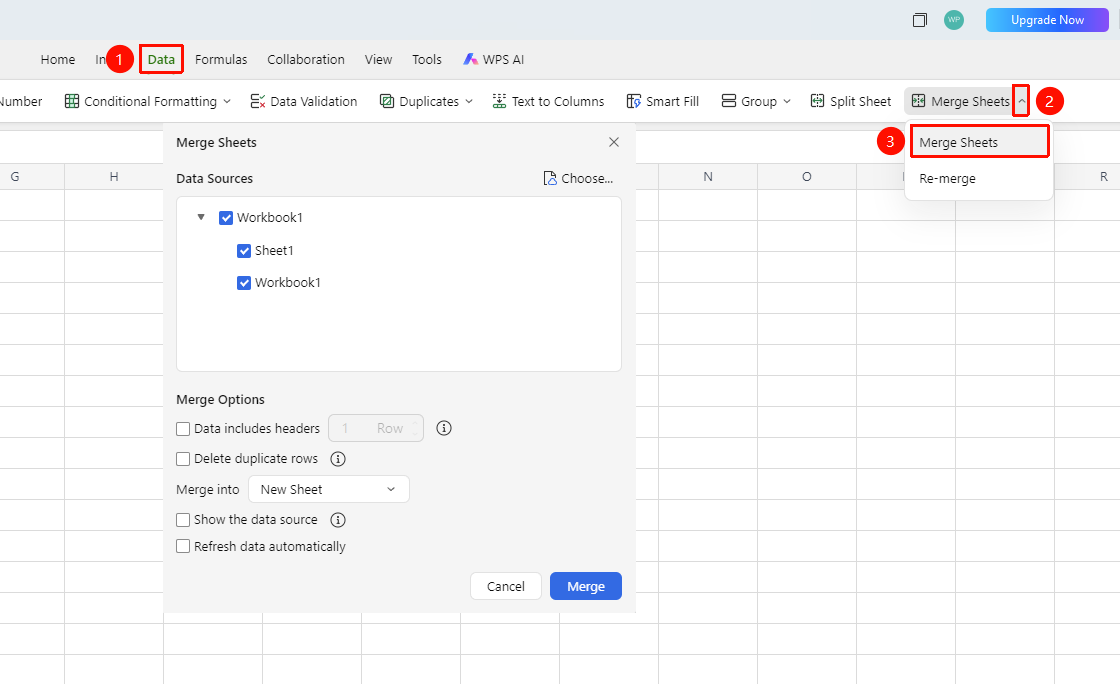Enable Data includes headers
This screenshot has width=1120, height=684.
click(x=183, y=428)
